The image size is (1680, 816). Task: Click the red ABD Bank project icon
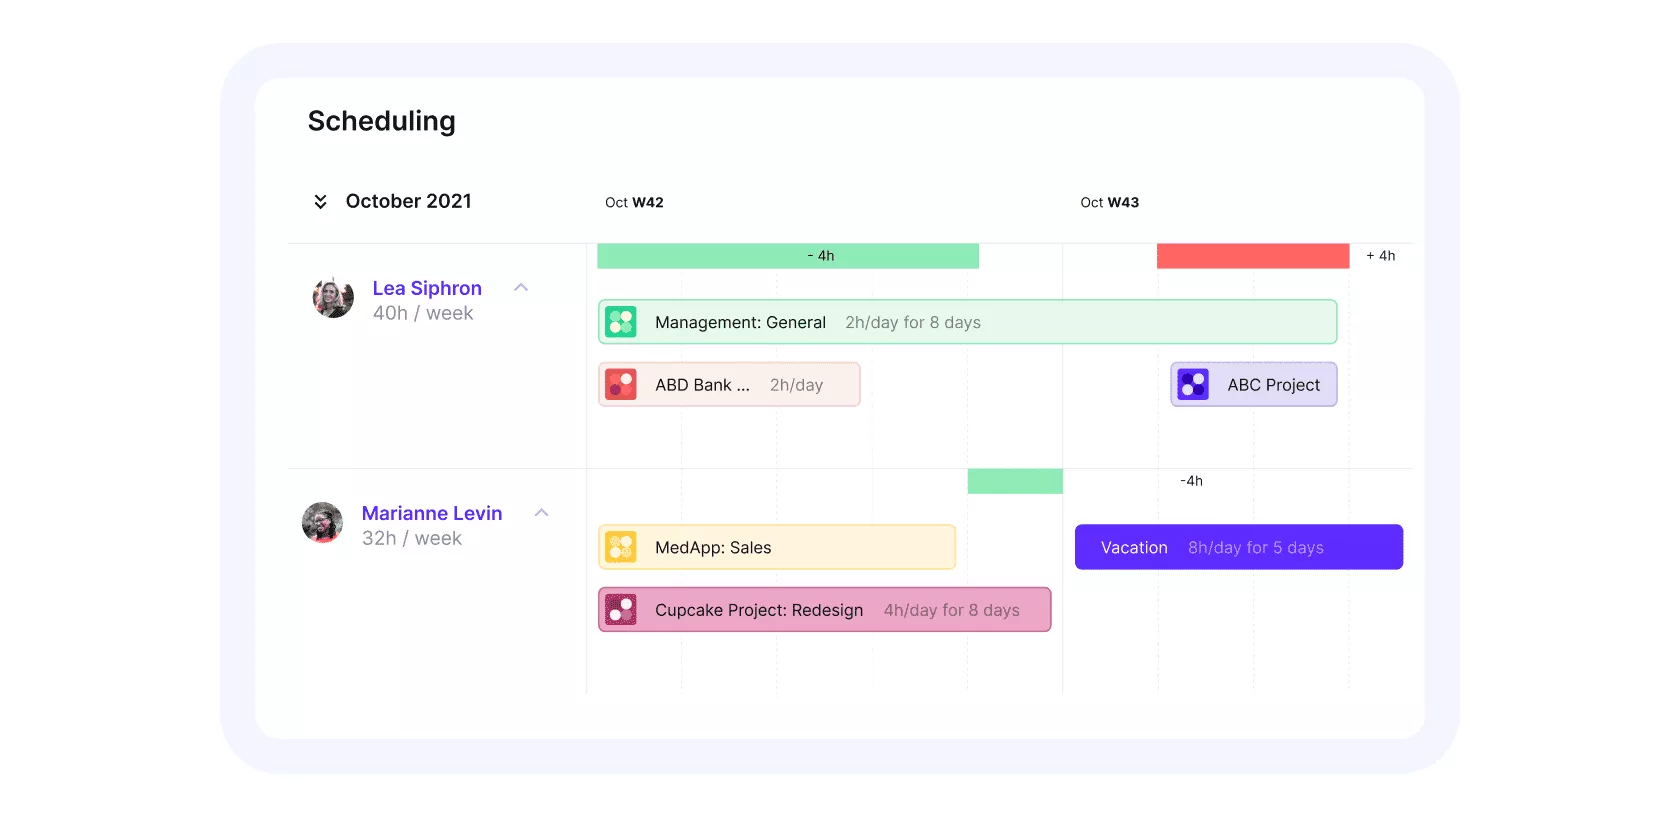621,385
